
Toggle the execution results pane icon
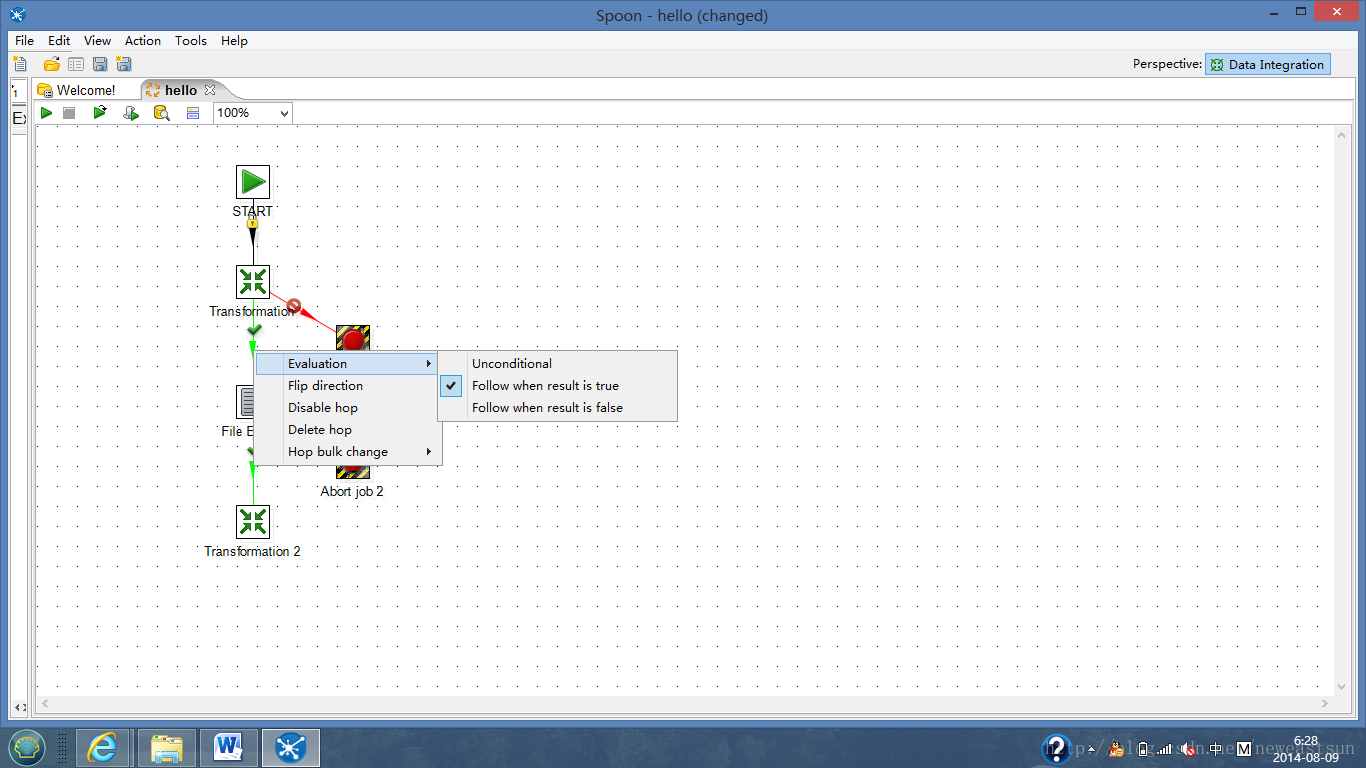pos(193,113)
